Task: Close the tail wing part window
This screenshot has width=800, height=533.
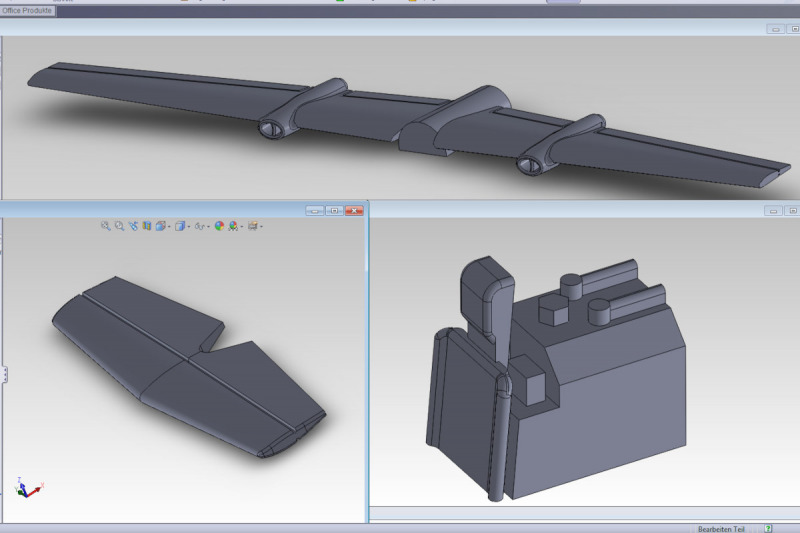Action: [354, 211]
